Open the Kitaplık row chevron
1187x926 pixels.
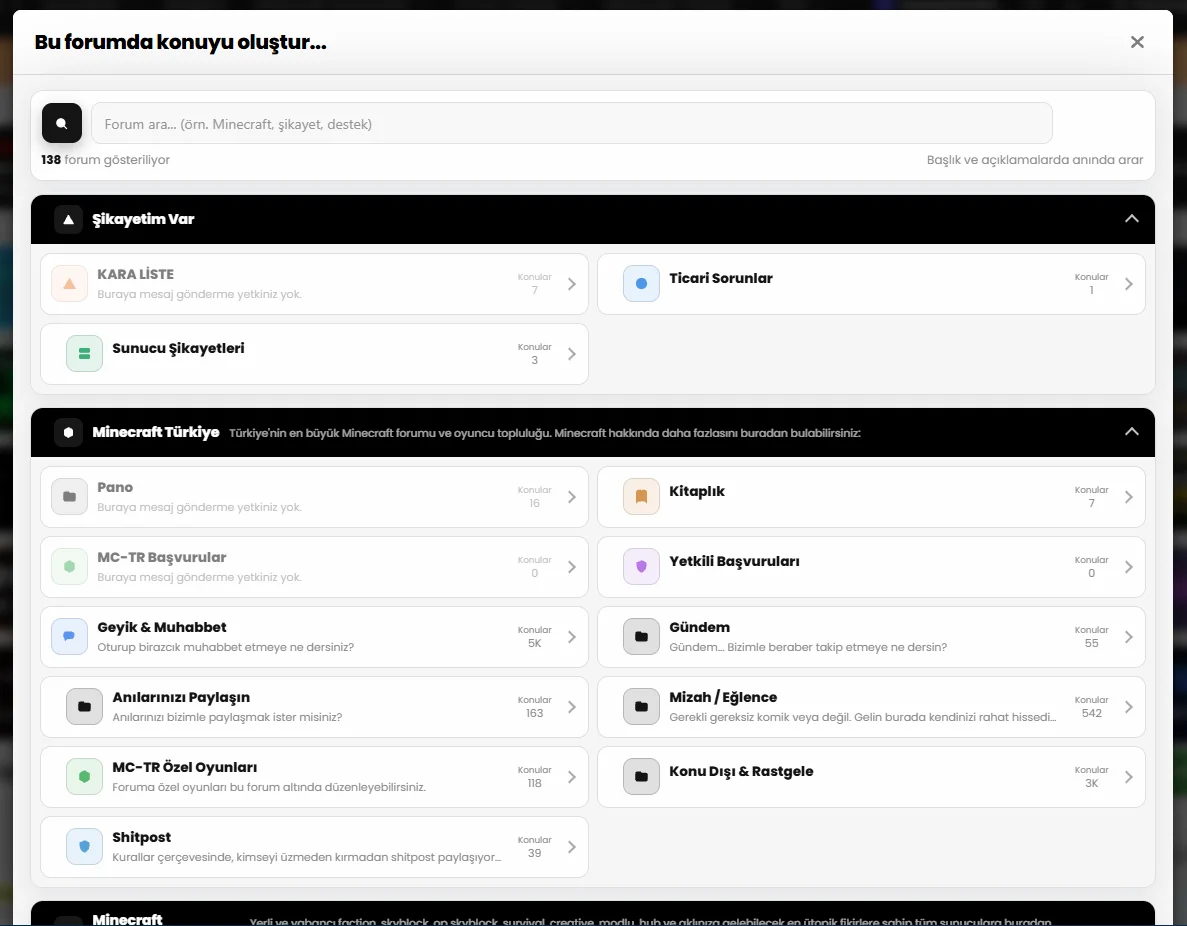tap(1129, 497)
